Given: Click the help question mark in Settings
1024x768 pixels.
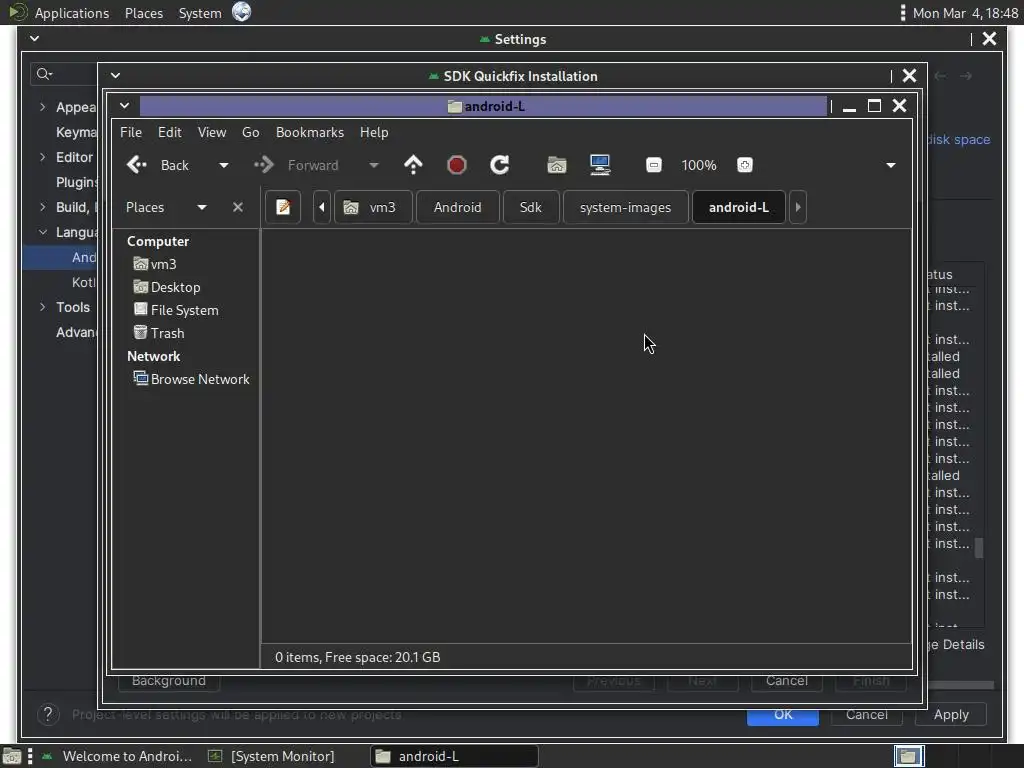Looking at the screenshot, I should click(48, 714).
